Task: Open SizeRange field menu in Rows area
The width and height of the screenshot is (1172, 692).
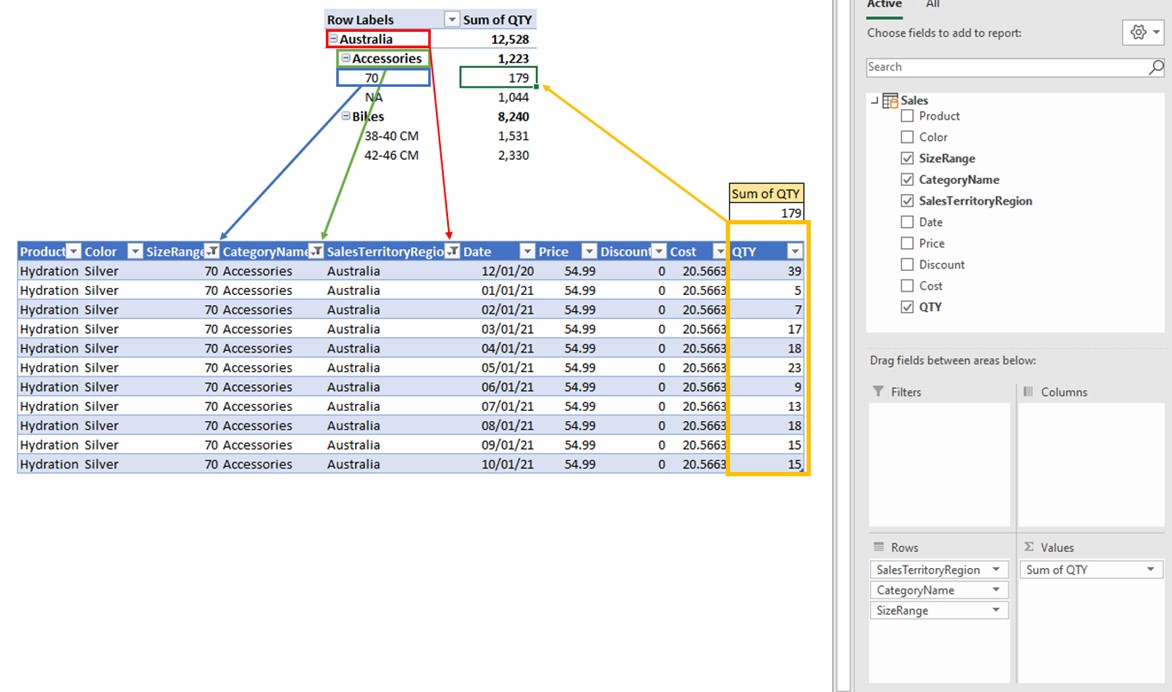Action: (x=996, y=610)
